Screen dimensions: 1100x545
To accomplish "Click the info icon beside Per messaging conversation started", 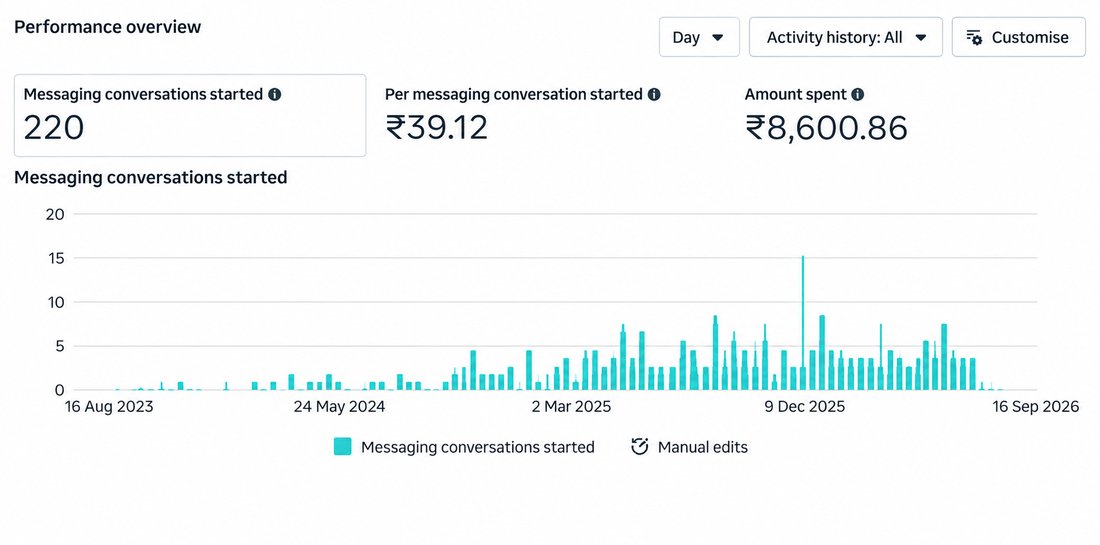I will 654,94.
